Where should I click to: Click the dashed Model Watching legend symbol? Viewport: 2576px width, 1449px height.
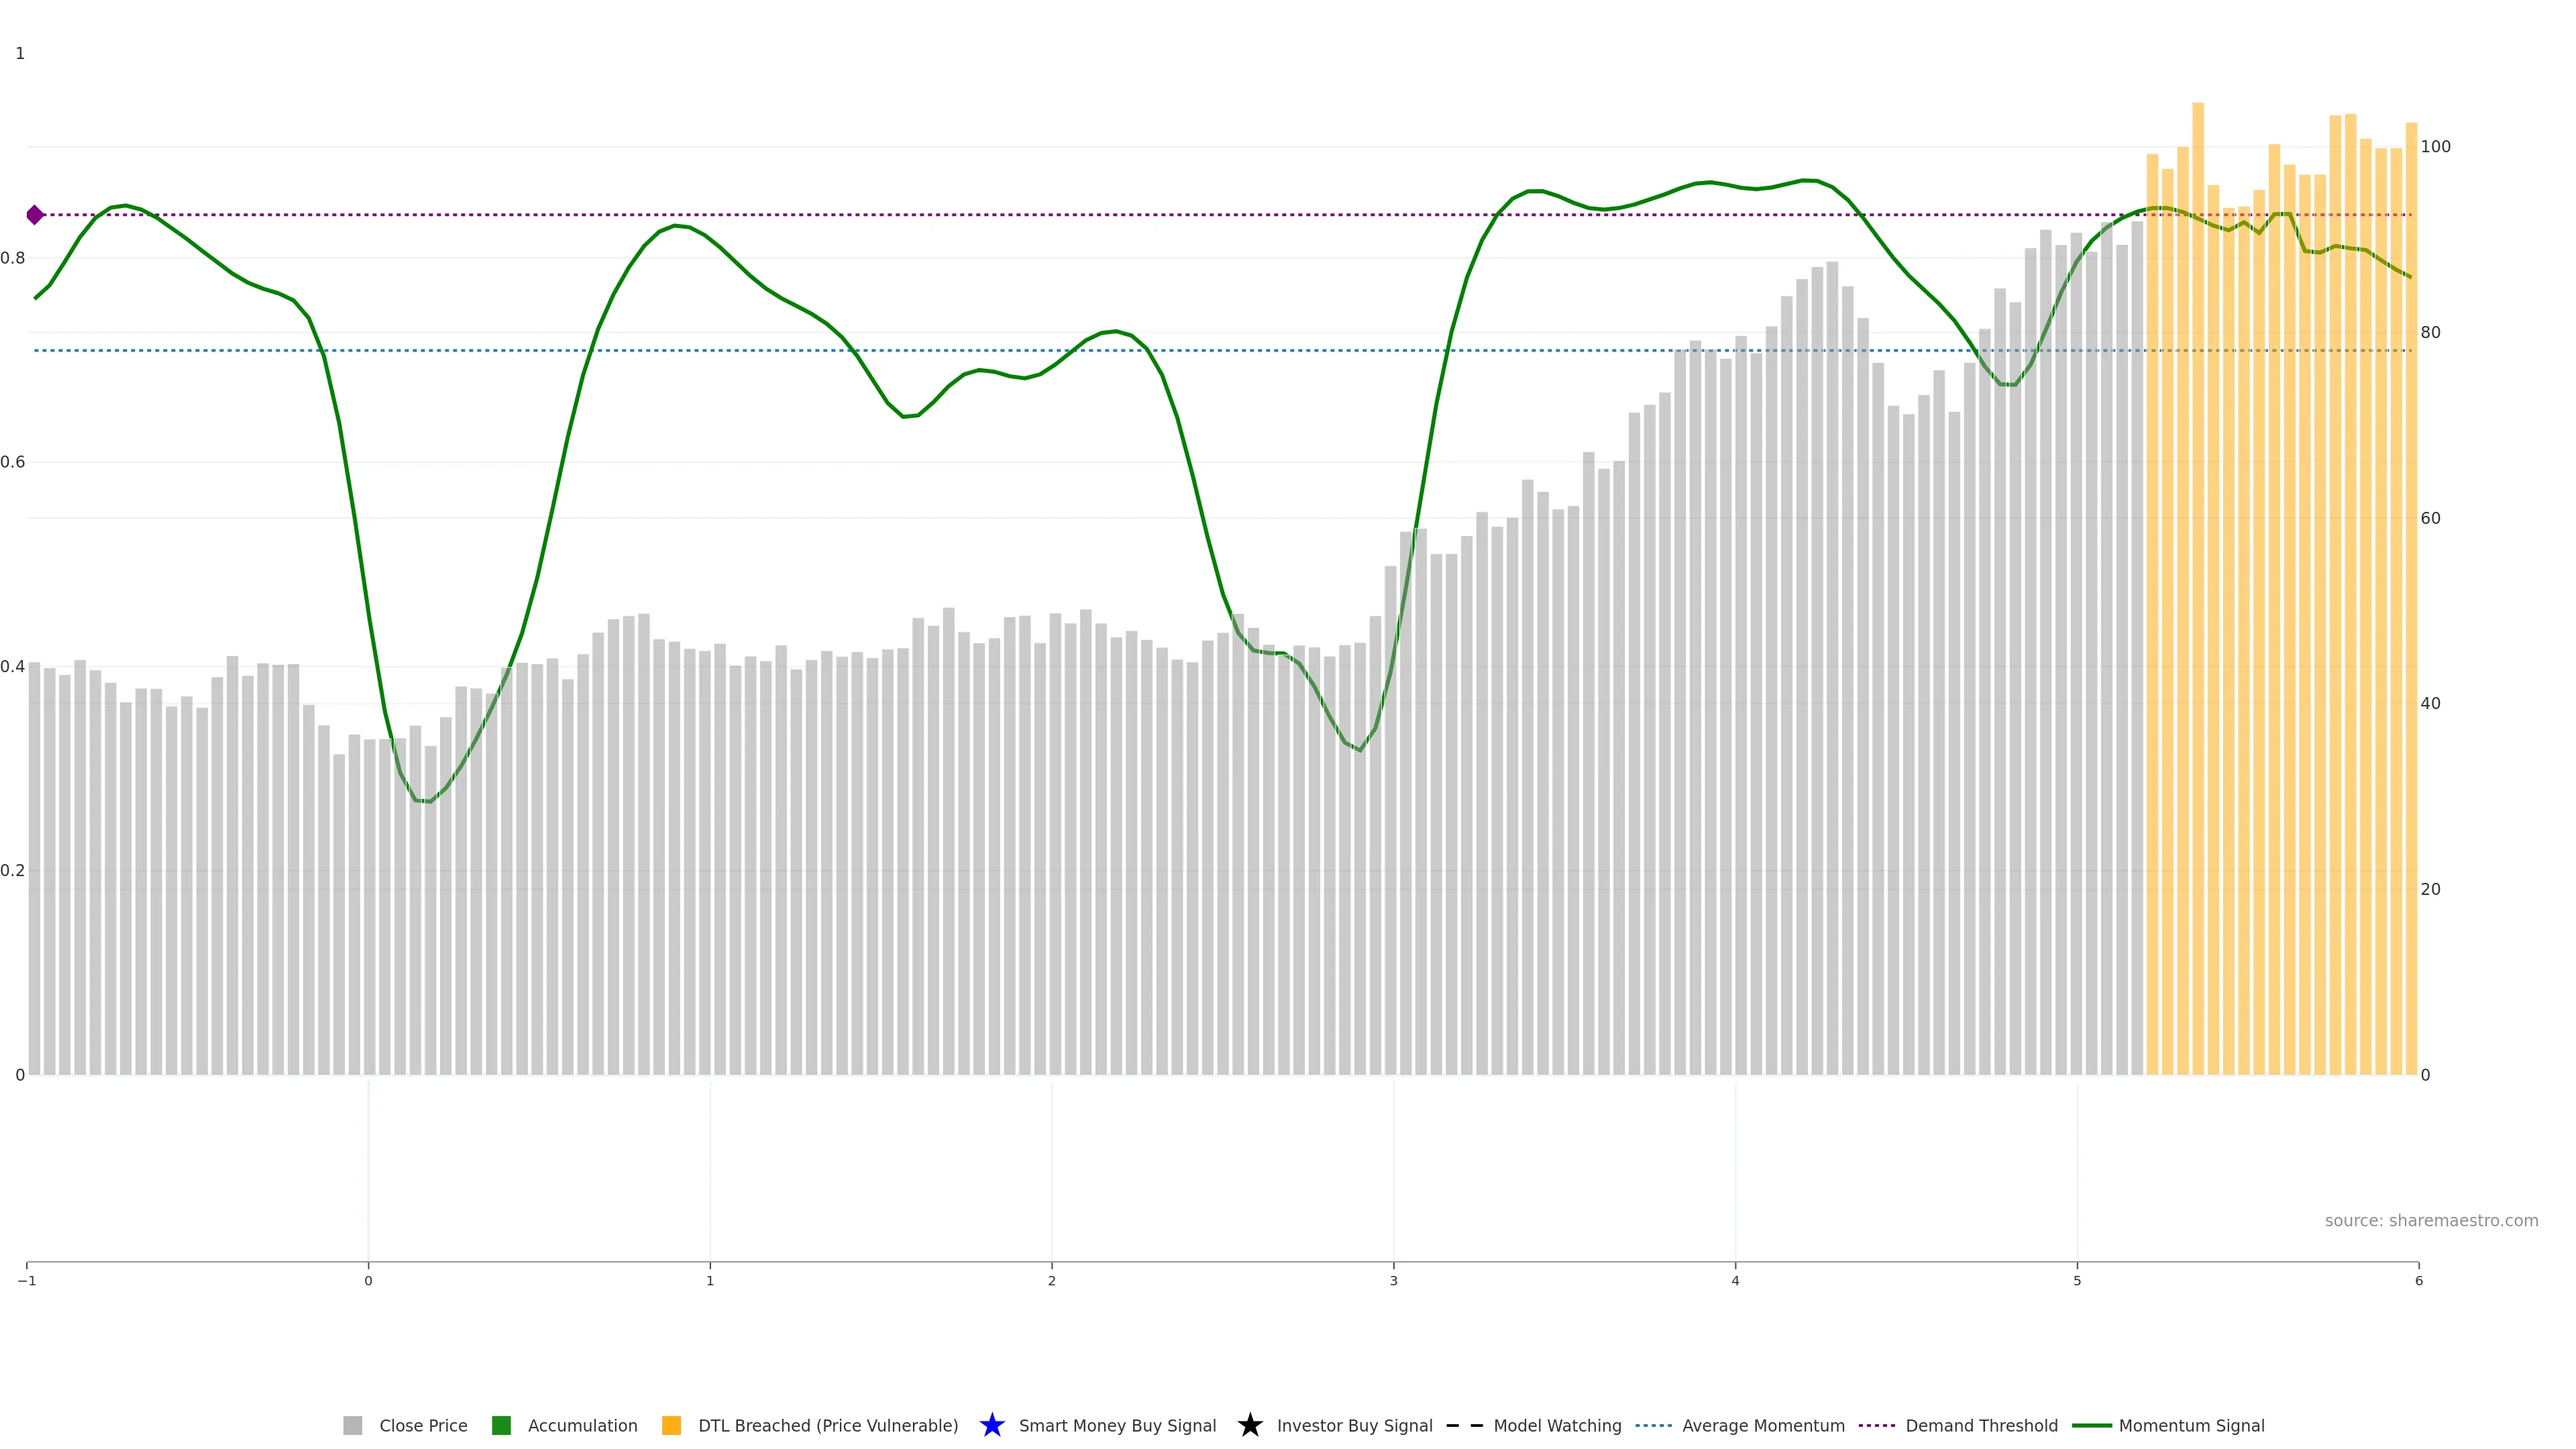(1464, 1425)
